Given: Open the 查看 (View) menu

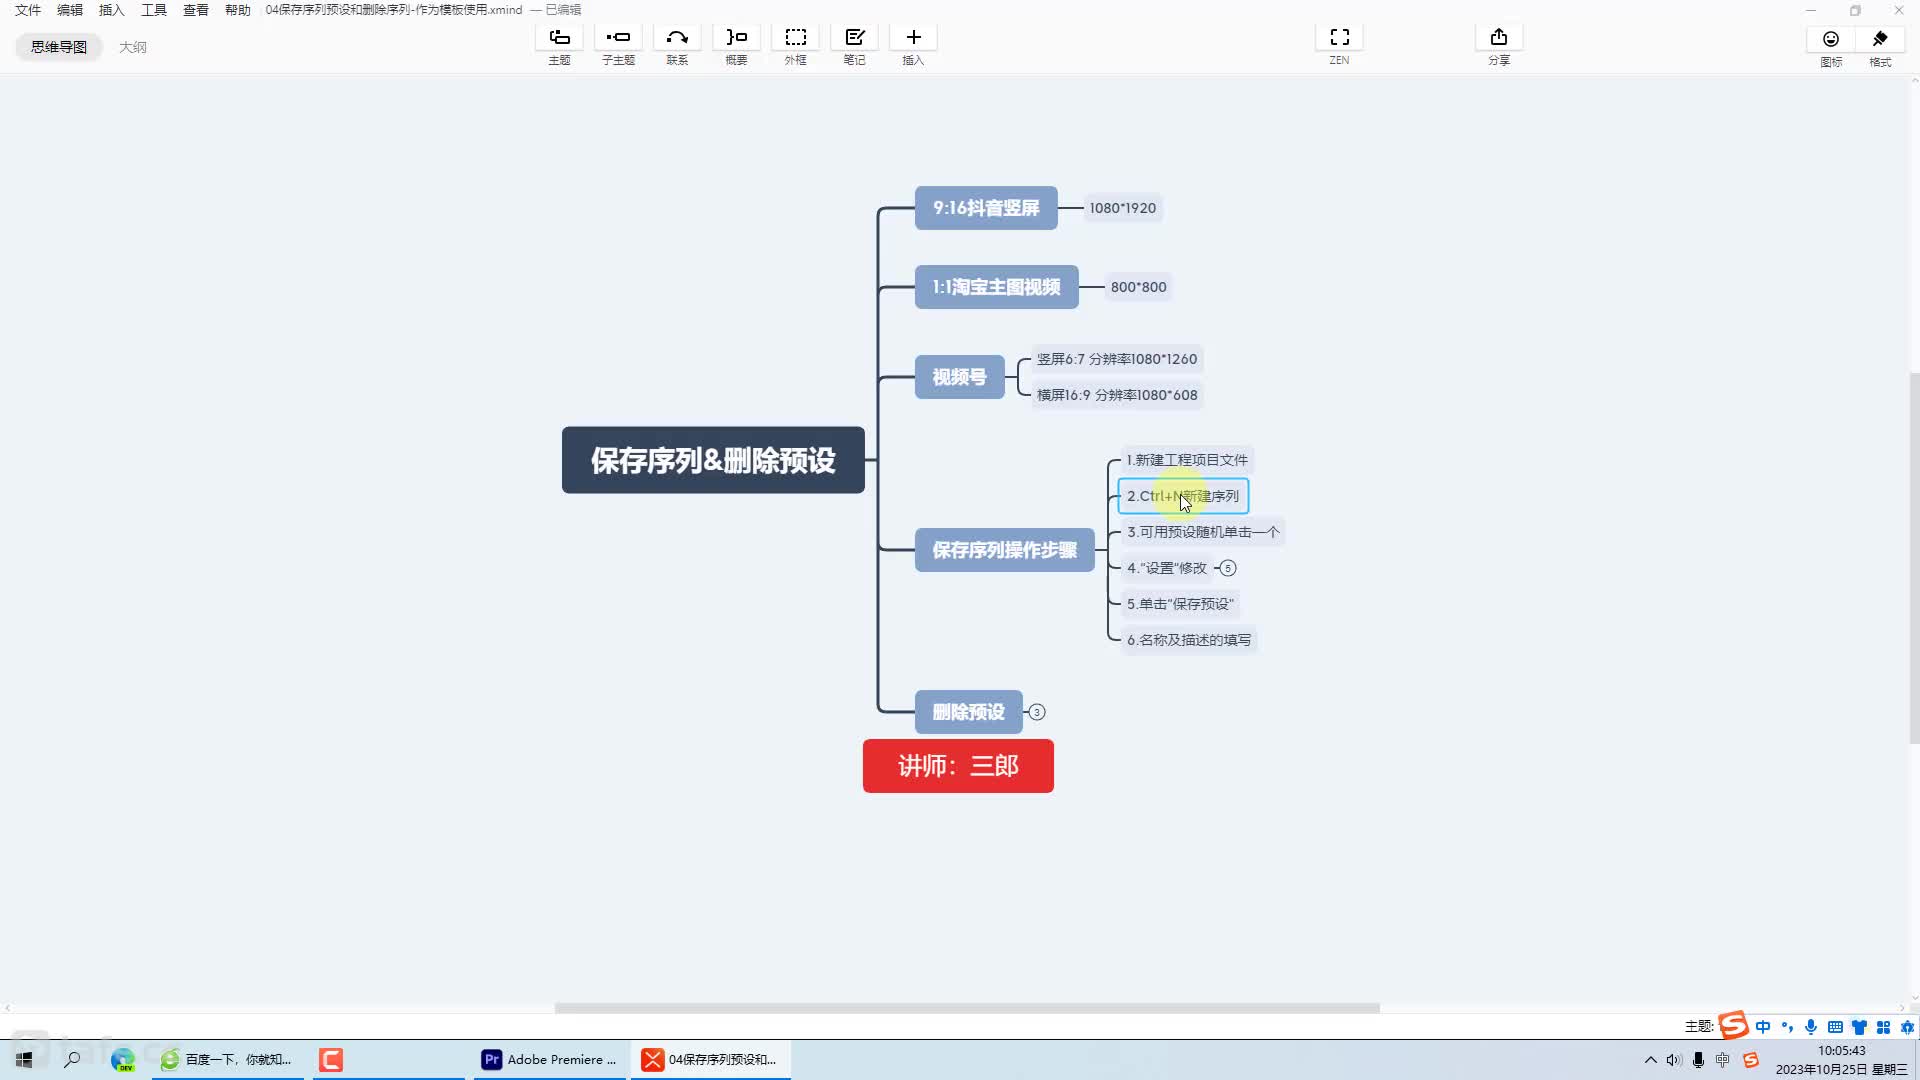Looking at the screenshot, I should click(196, 10).
